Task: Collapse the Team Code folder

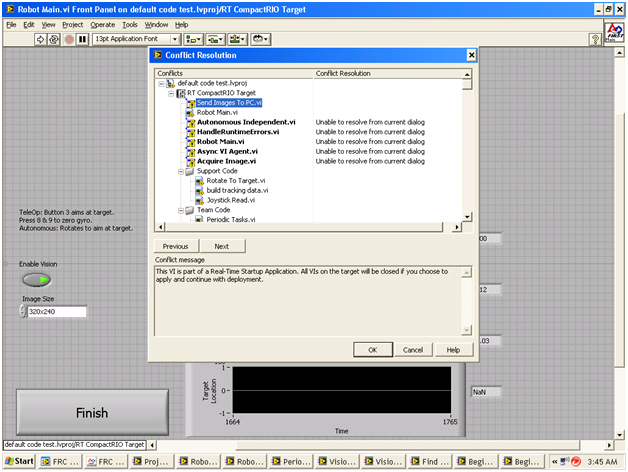Action: [x=181, y=210]
